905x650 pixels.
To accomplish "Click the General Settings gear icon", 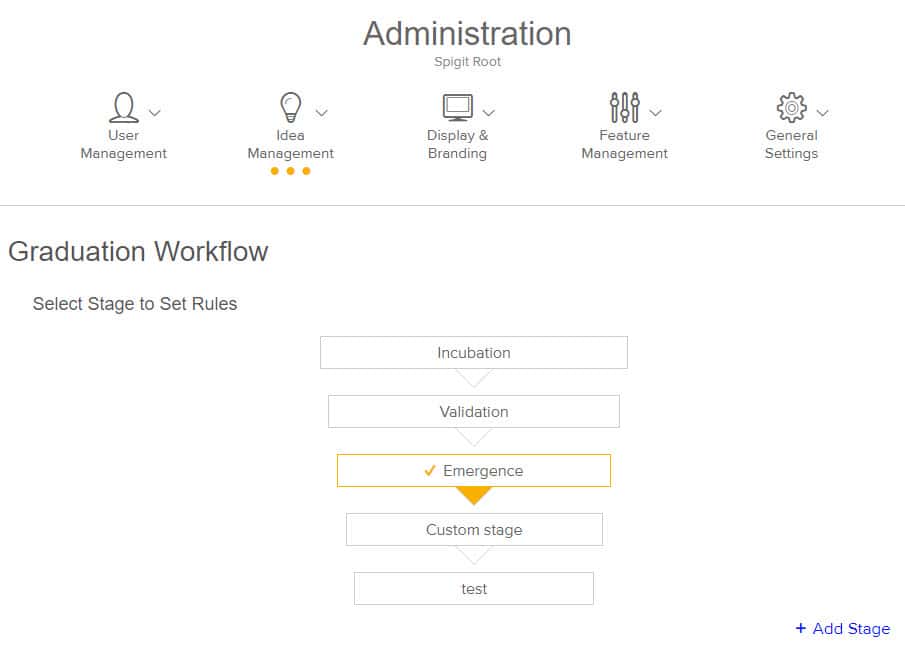I will [791, 107].
